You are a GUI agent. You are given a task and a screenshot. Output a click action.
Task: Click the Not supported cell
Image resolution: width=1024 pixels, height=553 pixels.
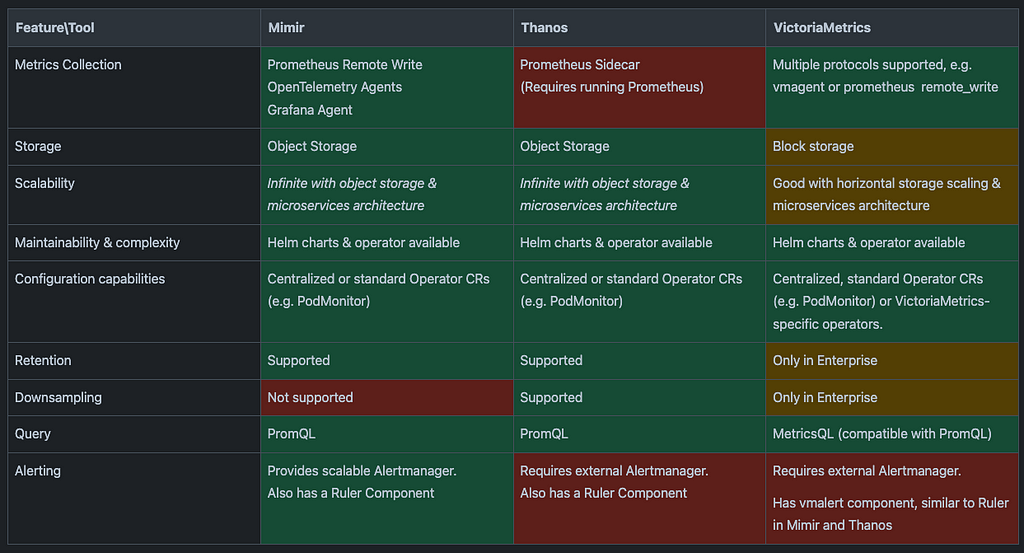(387, 398)
